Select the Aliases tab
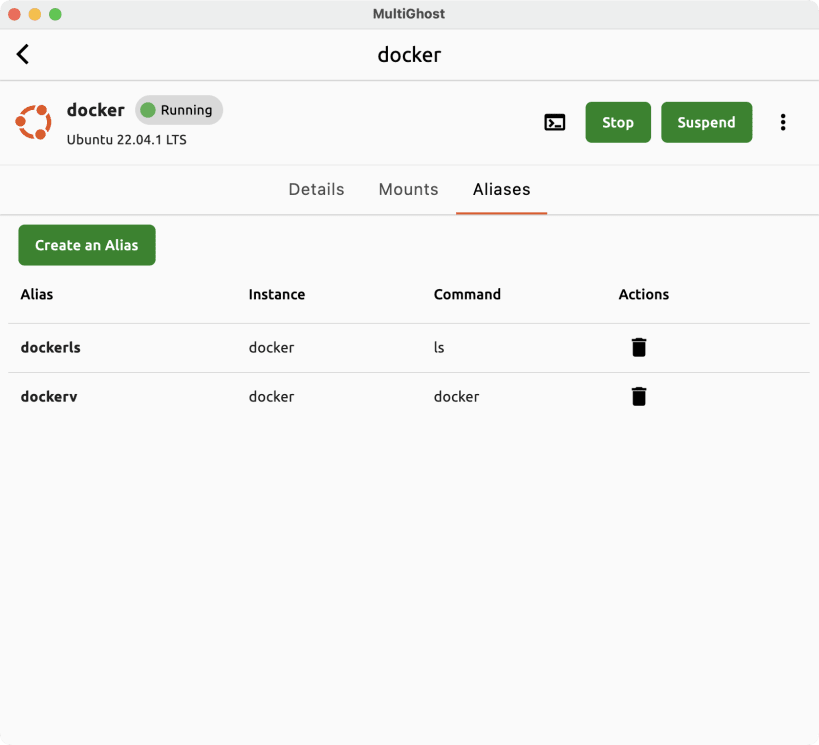The image size is (819, 745). coord(501,189)
